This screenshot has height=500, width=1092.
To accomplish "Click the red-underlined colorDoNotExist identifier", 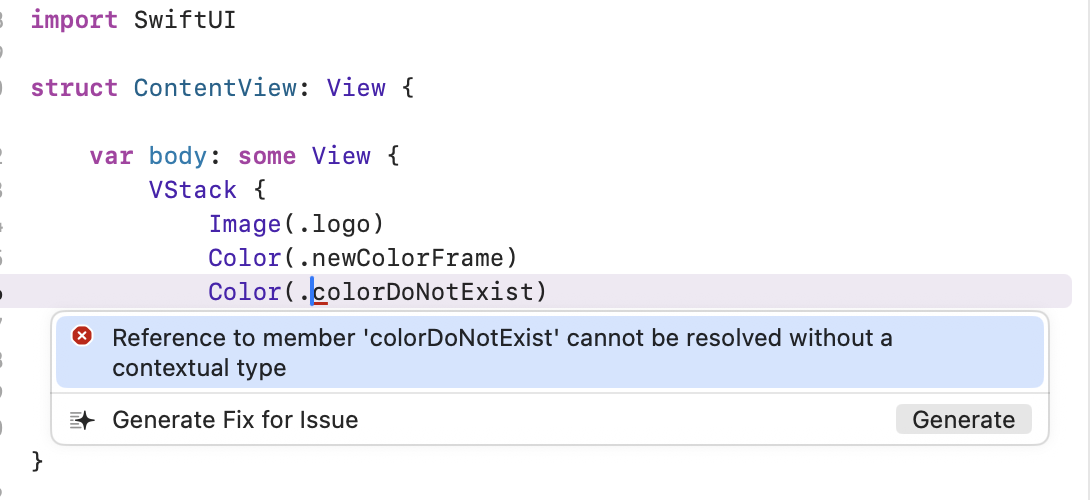I will click(x=423, y=292).
